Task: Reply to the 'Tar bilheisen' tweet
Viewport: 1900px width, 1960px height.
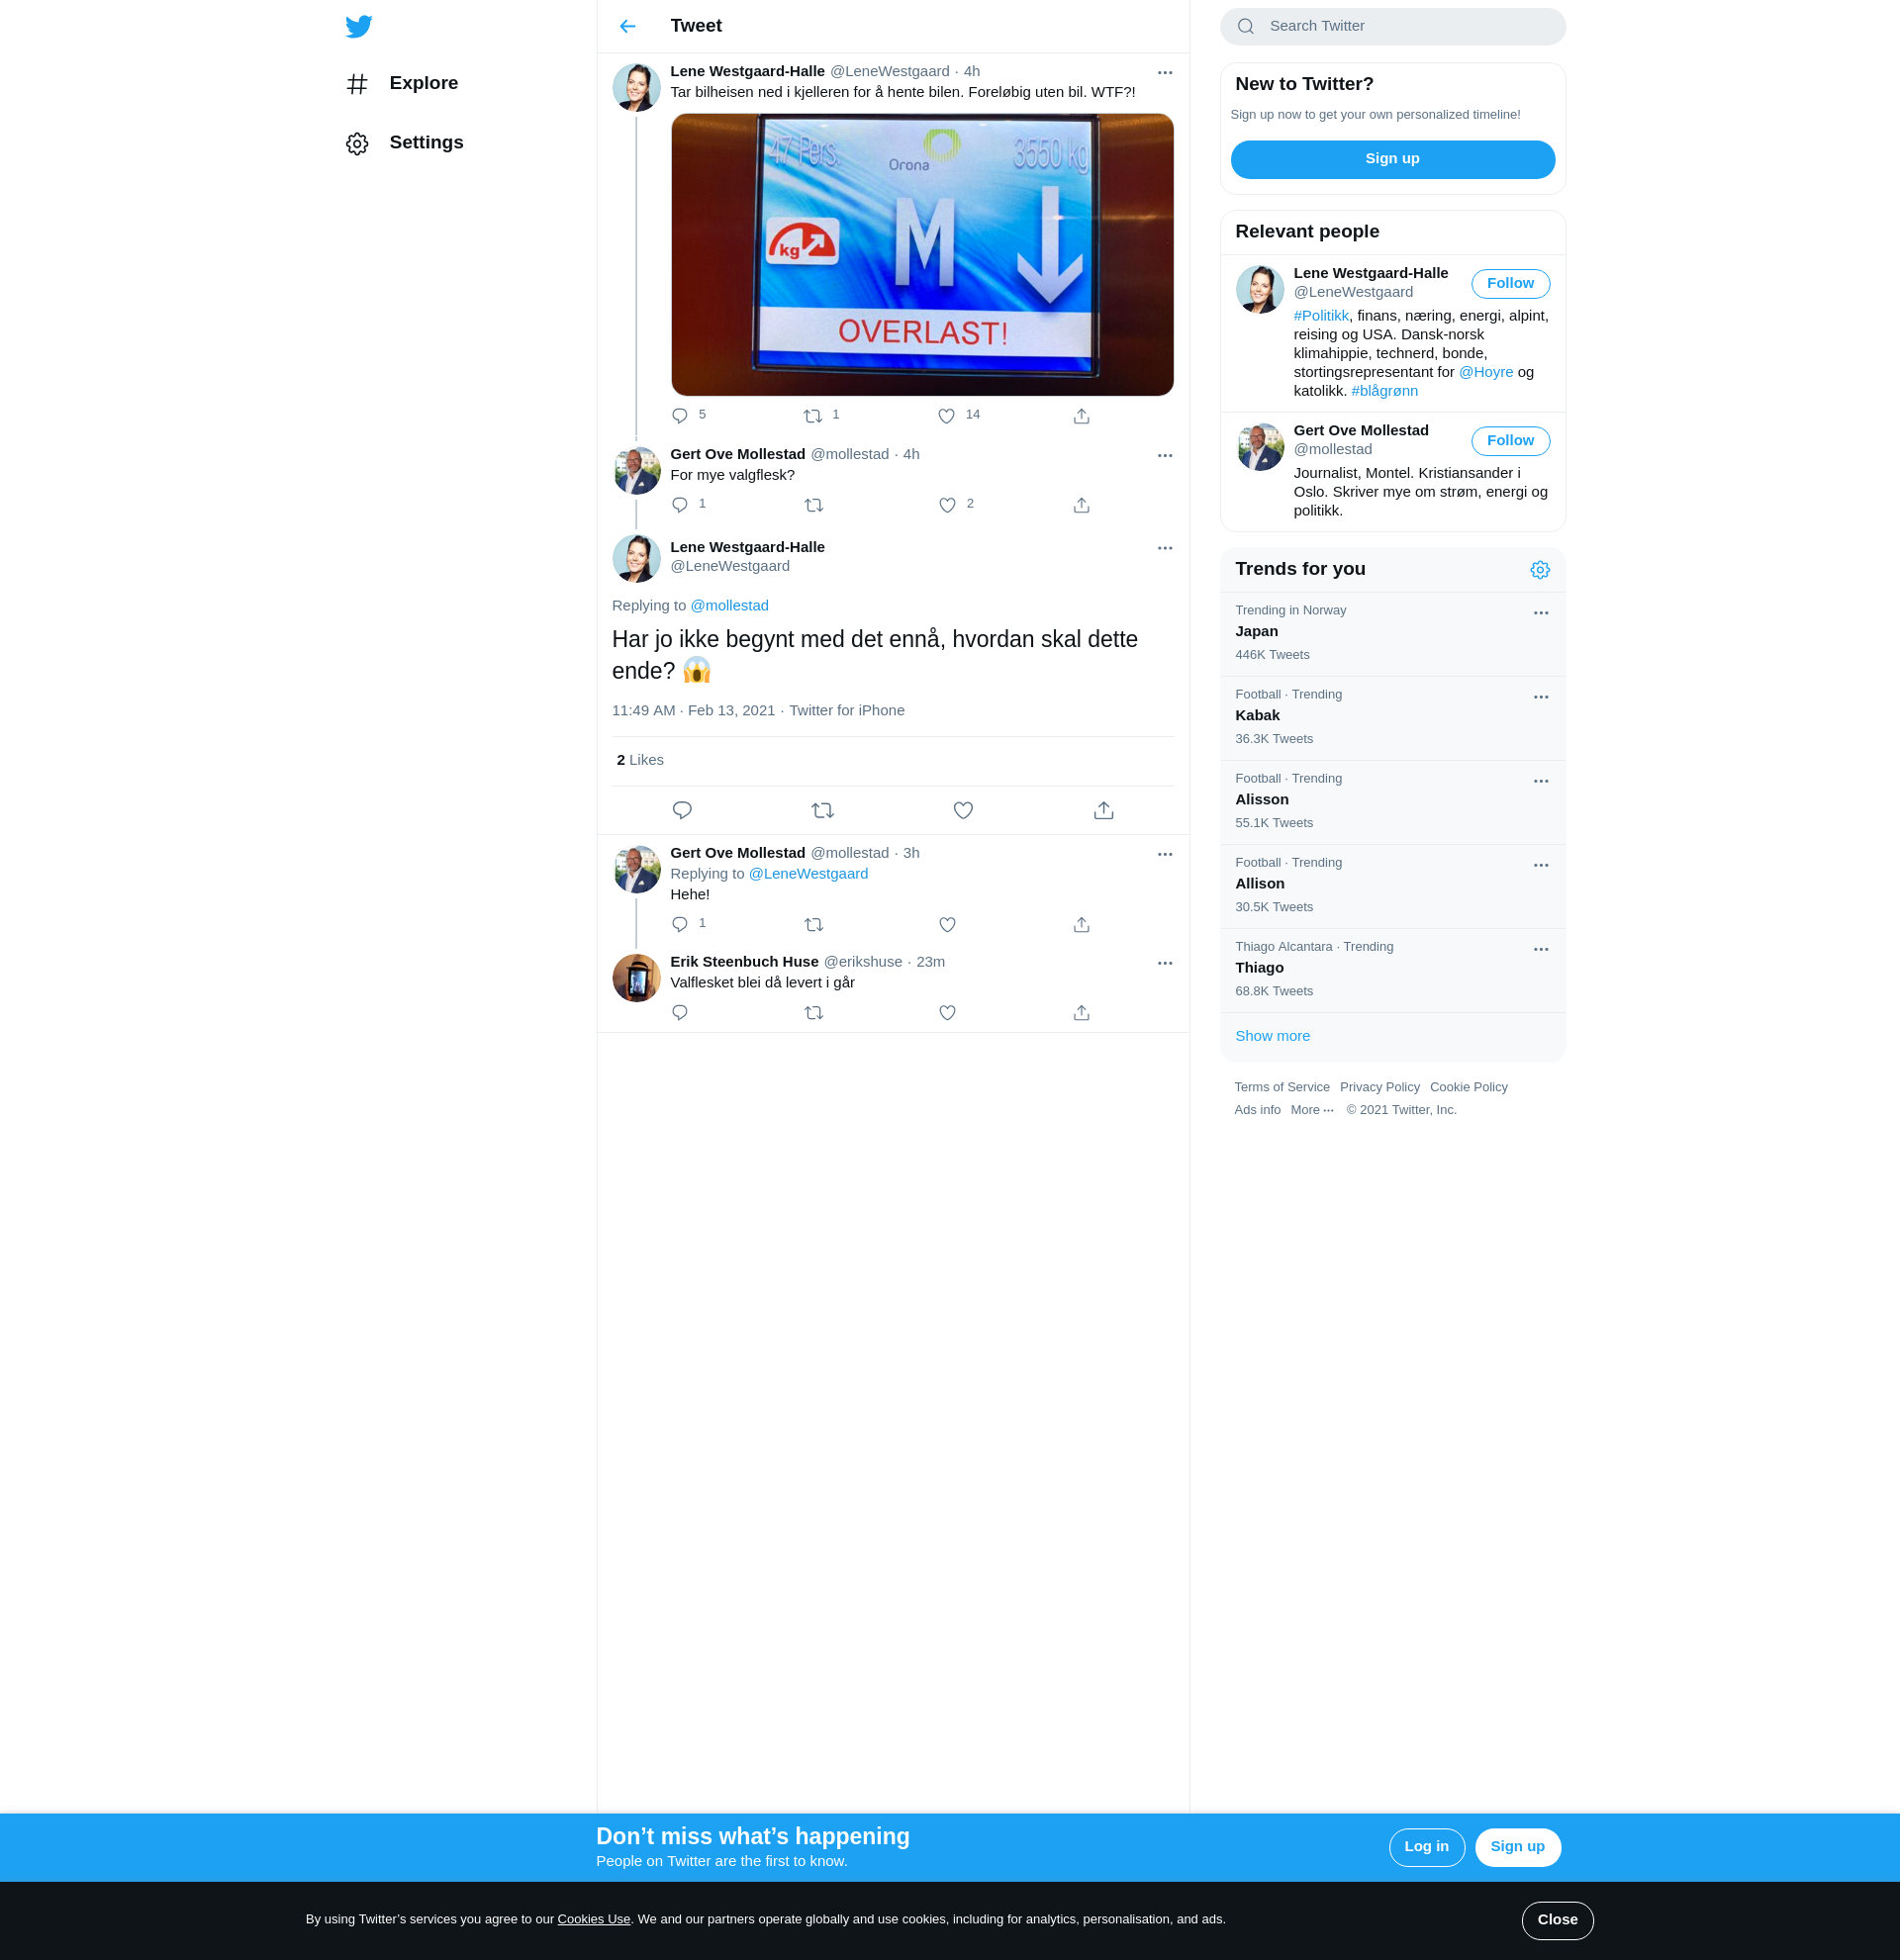Action: pos(680,416)
